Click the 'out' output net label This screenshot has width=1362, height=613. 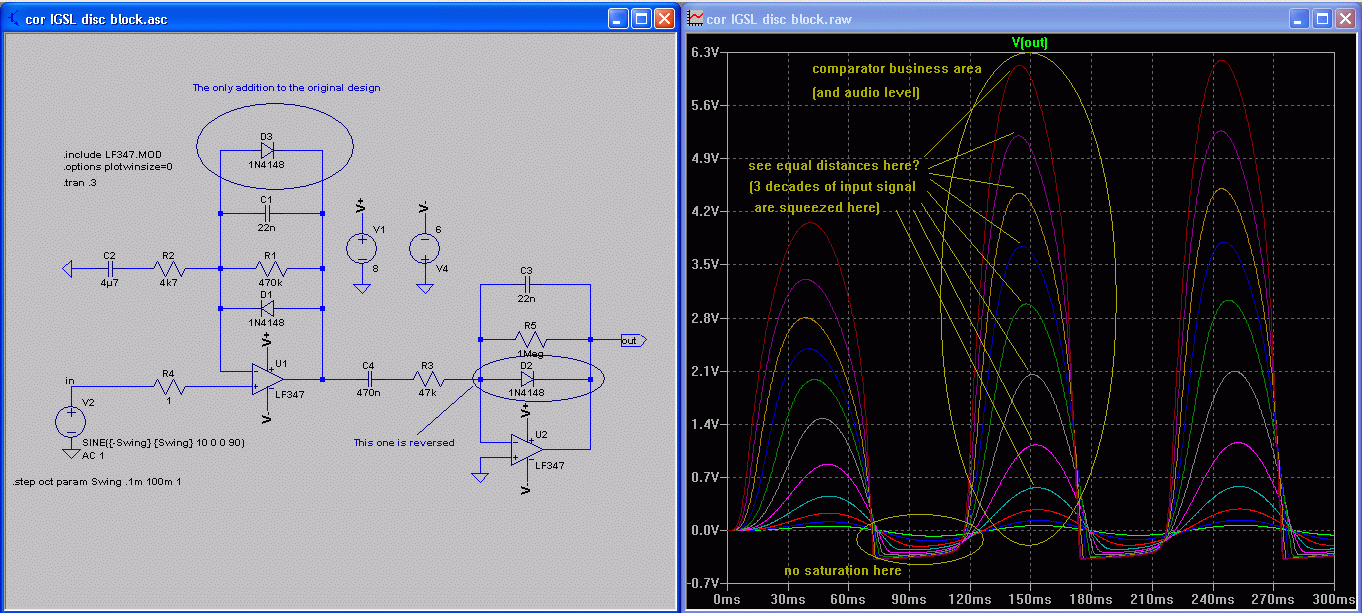tap(630, 340)
